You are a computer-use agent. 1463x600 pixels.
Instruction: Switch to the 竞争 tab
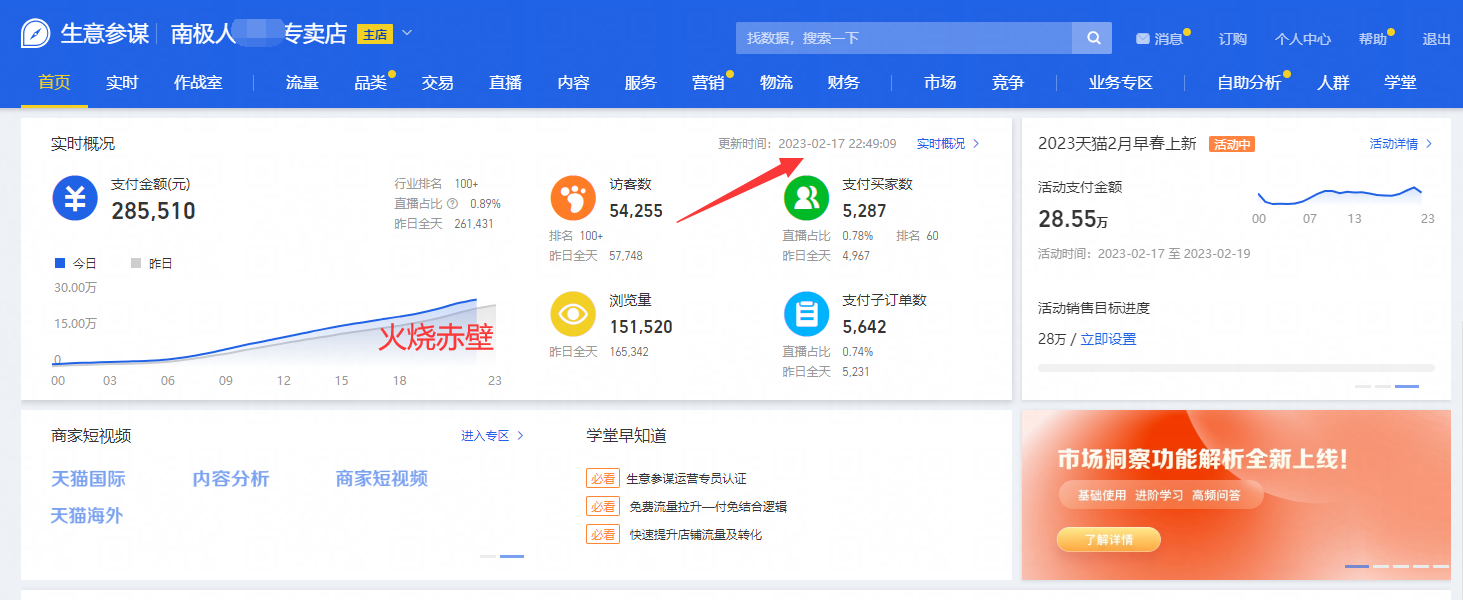pos(1008,82)
